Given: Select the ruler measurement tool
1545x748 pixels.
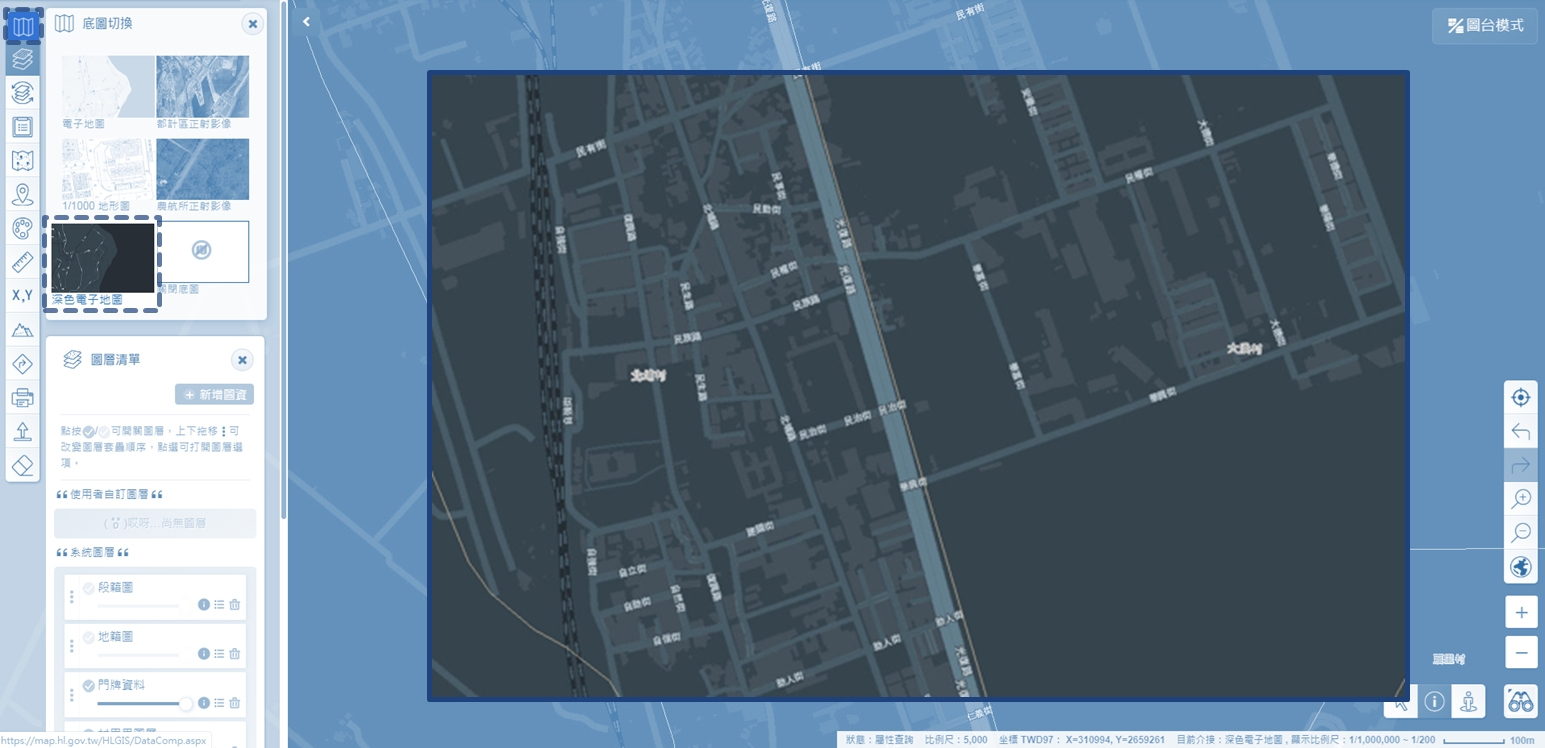Looking at the screenshot, I should point(22,263).
